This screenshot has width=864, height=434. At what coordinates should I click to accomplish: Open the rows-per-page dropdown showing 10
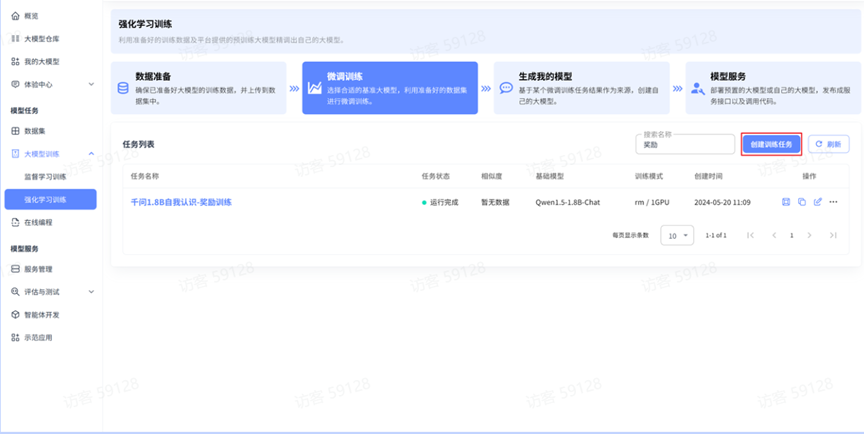tap(677, 235)
